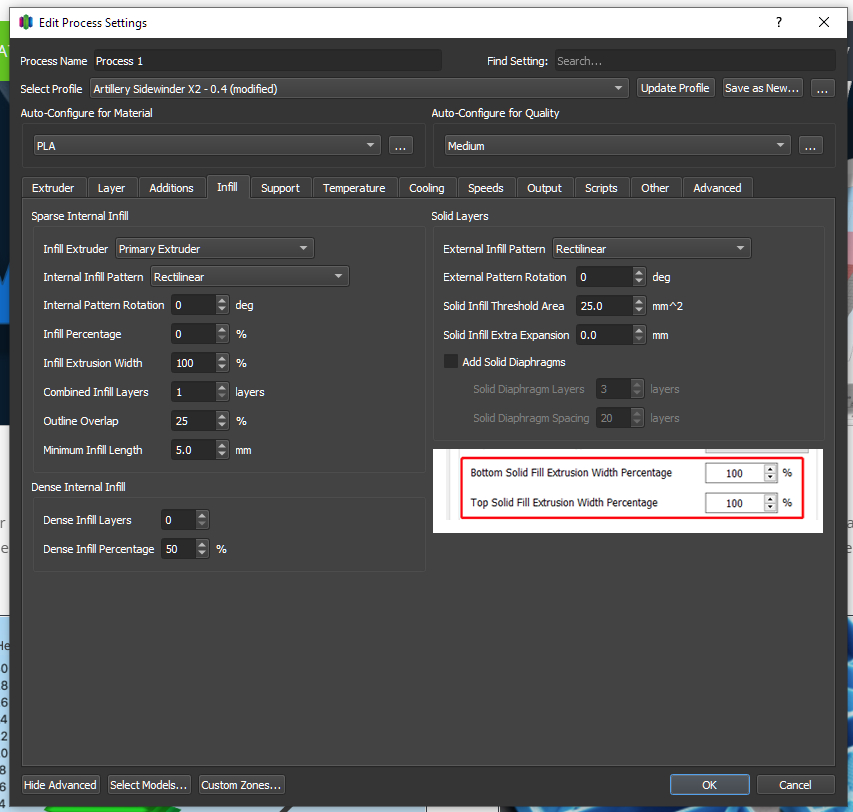The image size is (853, 812).
Task: Switch to the Advanced tab
Action: click(x=717, y=188)
